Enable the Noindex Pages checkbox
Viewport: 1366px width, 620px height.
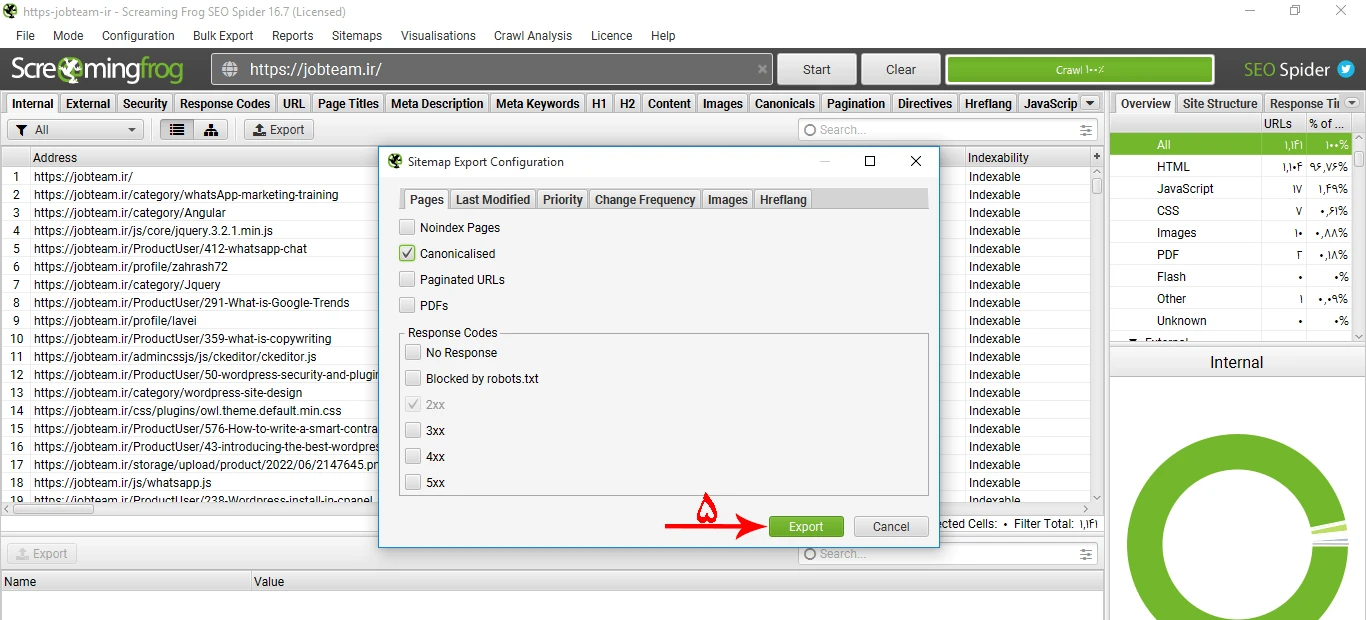pos(407,227)
